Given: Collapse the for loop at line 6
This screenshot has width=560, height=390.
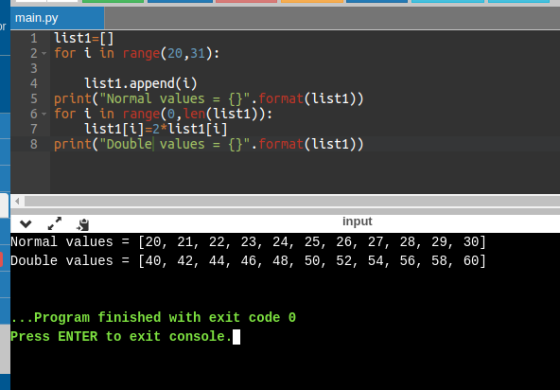Looking at the screenshot, I should (44, 114).
